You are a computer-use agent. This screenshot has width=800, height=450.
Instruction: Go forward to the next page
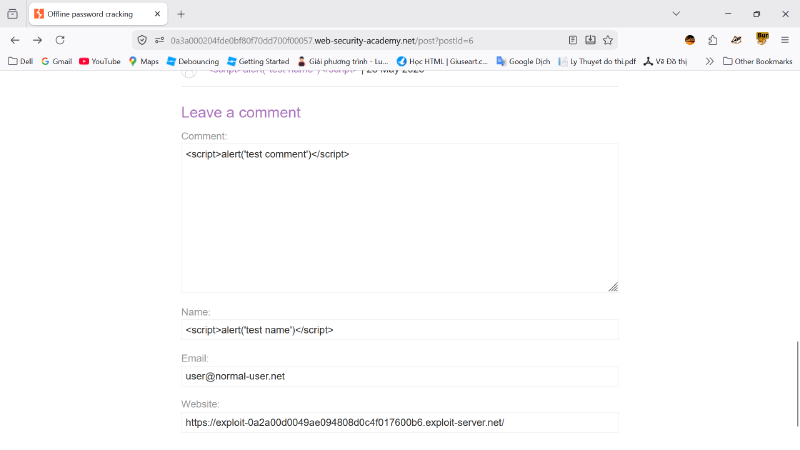tap(37, 40)
